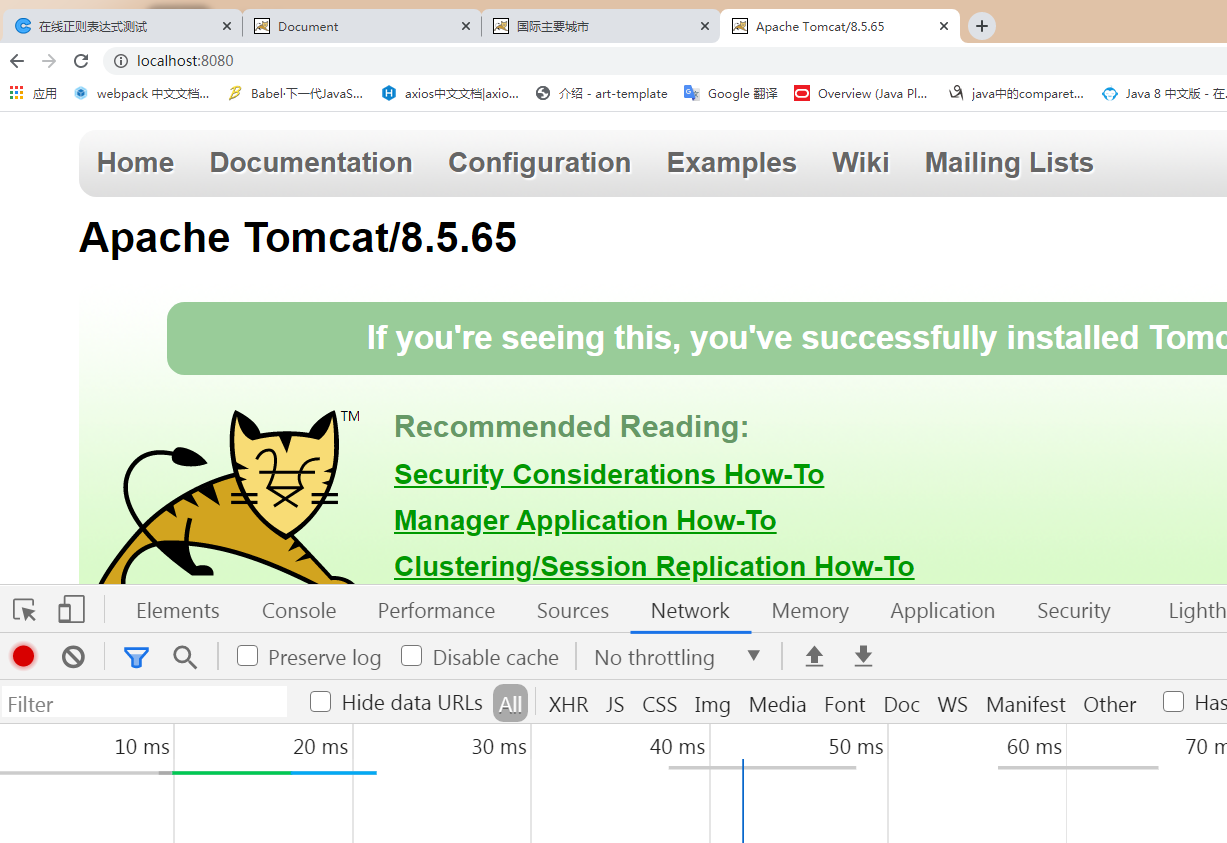The height and width of the screenshot is (843, 1227).
Task: Filter requests by Media
Action: (777, 705)
